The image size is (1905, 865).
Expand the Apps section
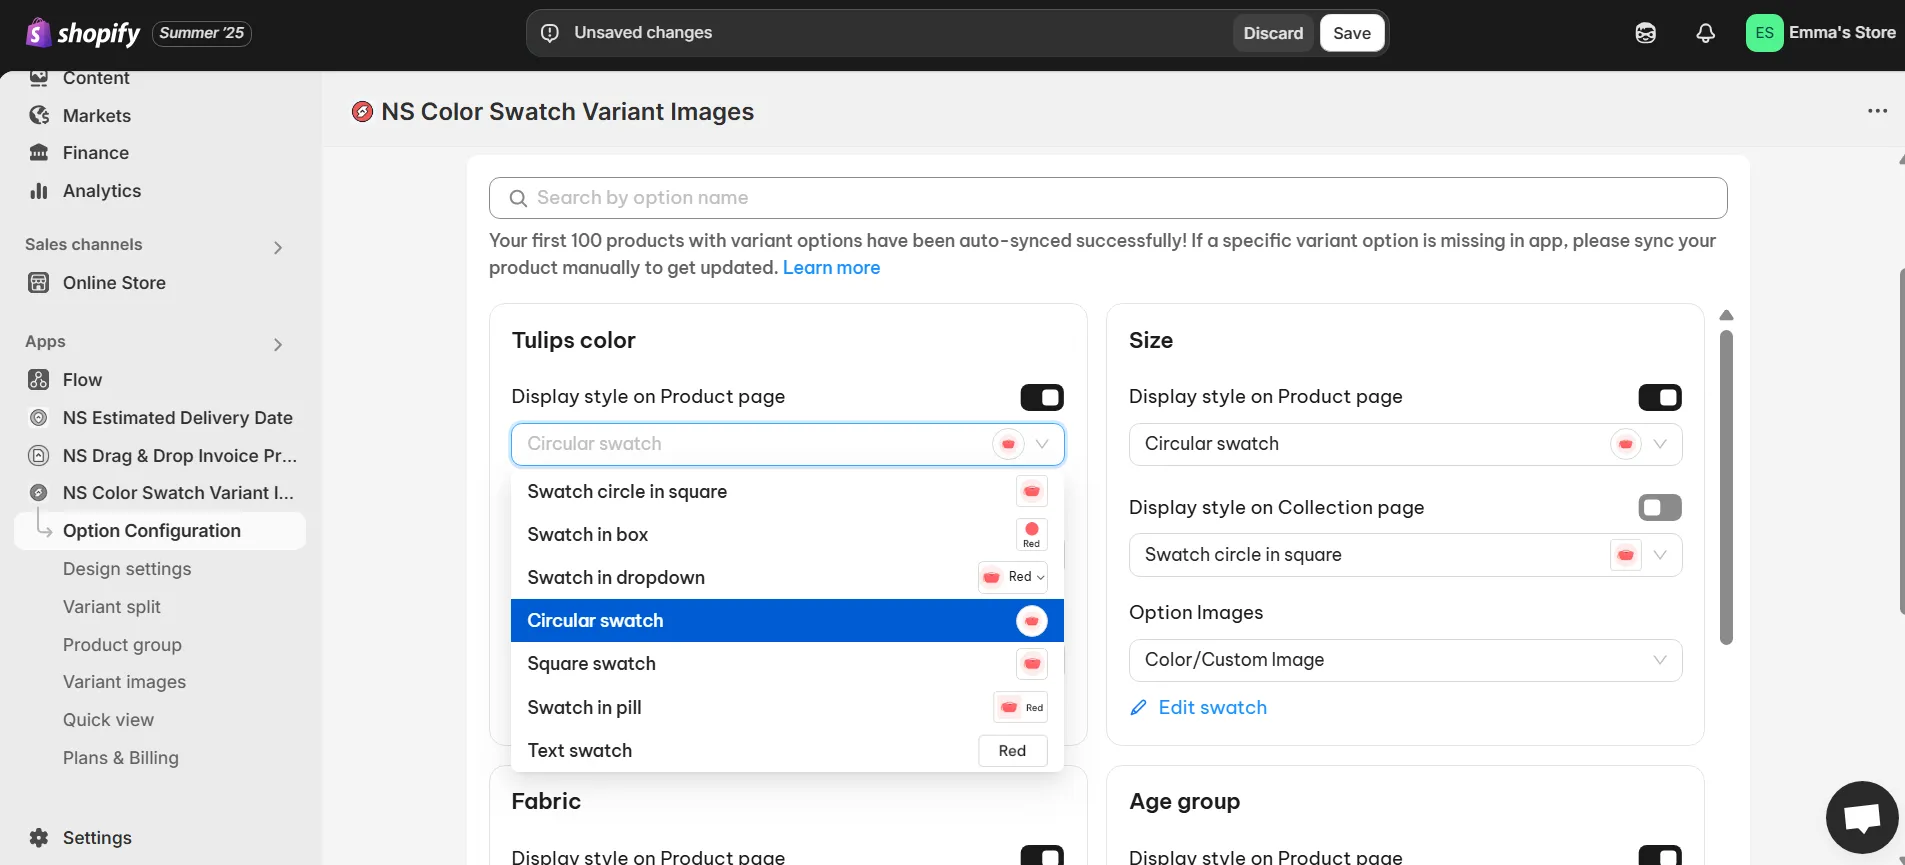click(x=278, y=344)
